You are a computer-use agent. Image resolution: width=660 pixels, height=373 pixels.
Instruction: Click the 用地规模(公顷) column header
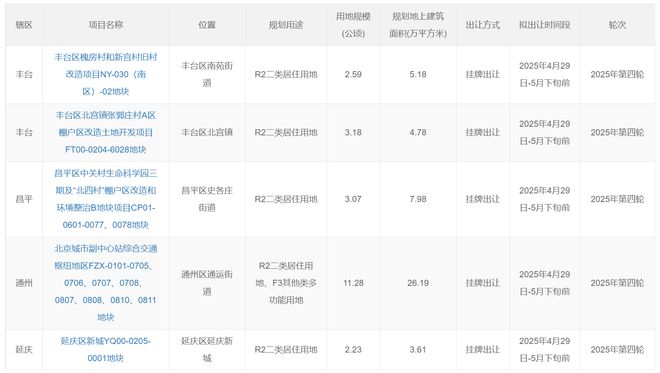pos(353,25)
